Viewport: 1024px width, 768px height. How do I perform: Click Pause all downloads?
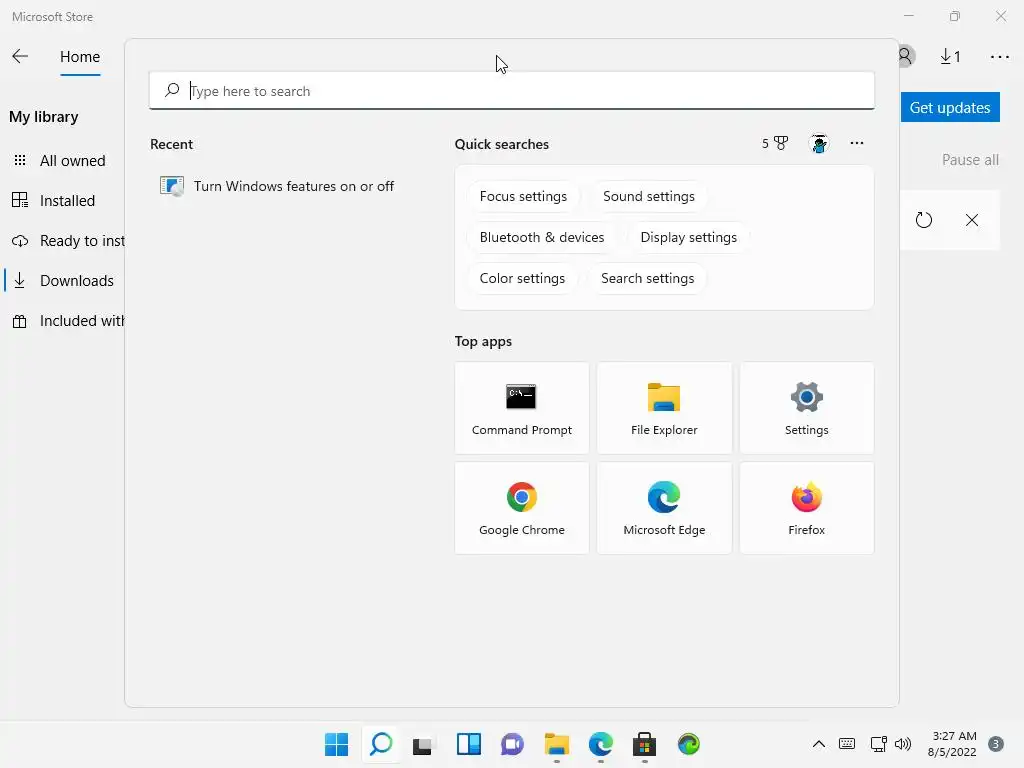[x=970, y=160]
